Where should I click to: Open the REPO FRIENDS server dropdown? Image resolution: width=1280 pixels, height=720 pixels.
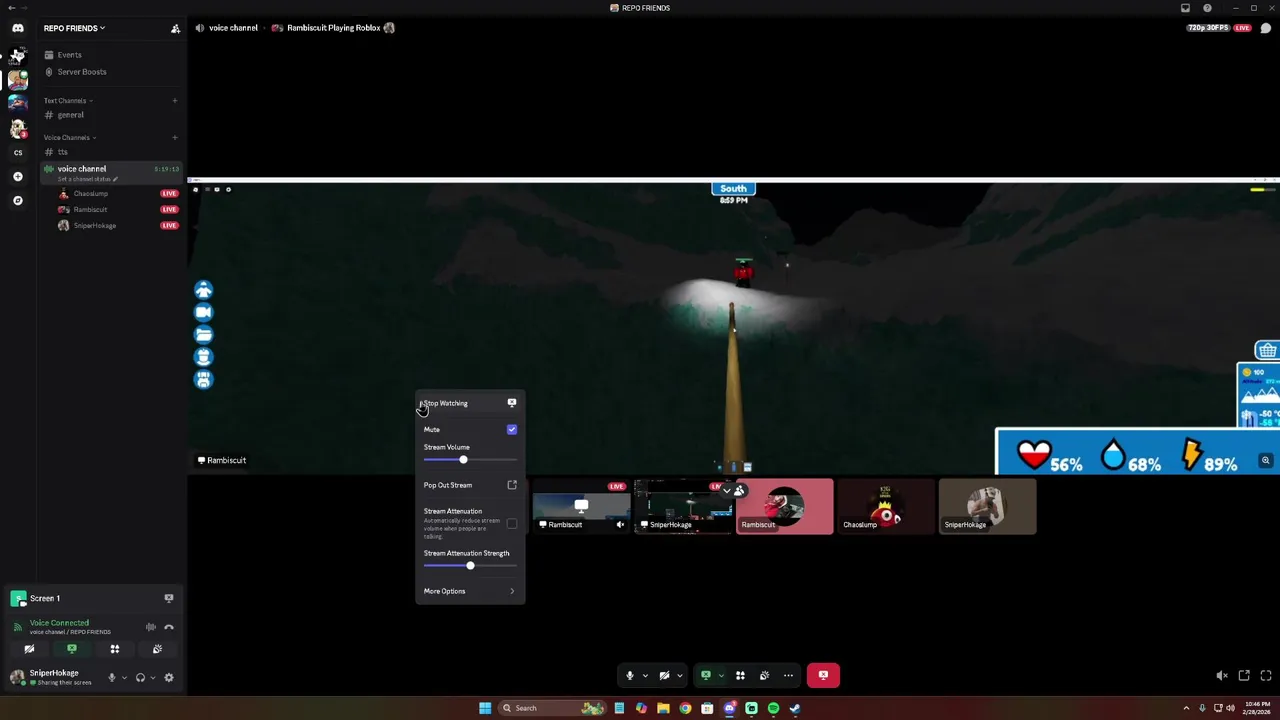[x=74, y=28]
